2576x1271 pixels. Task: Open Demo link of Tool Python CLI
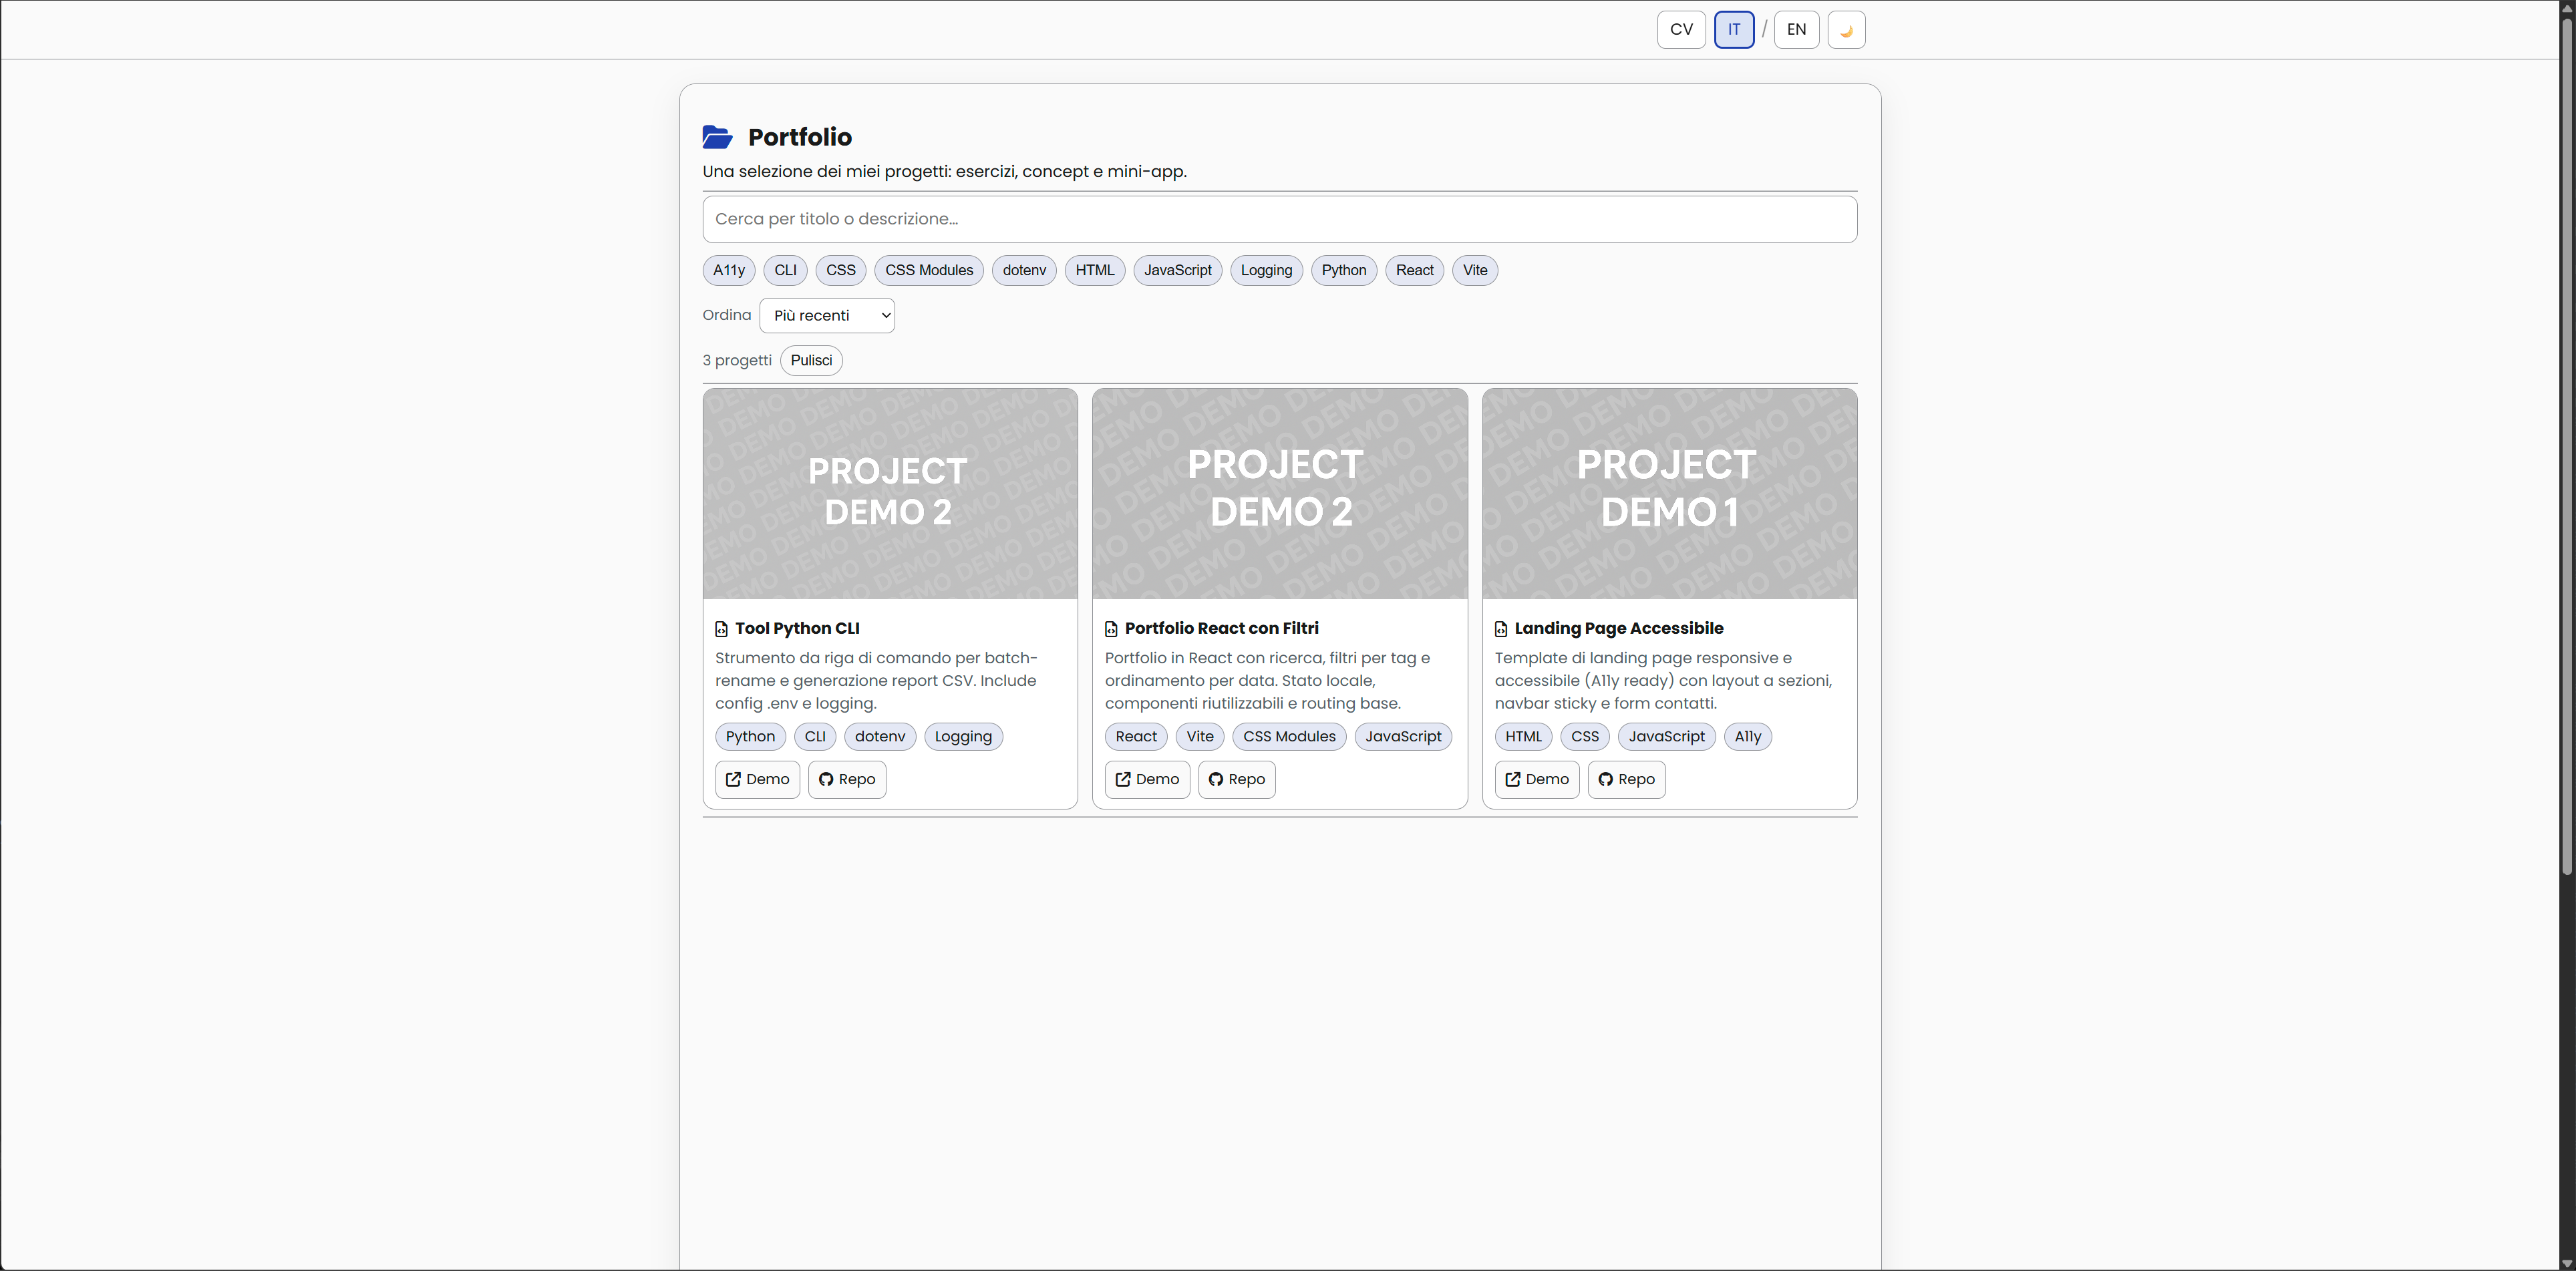(757, 779)
